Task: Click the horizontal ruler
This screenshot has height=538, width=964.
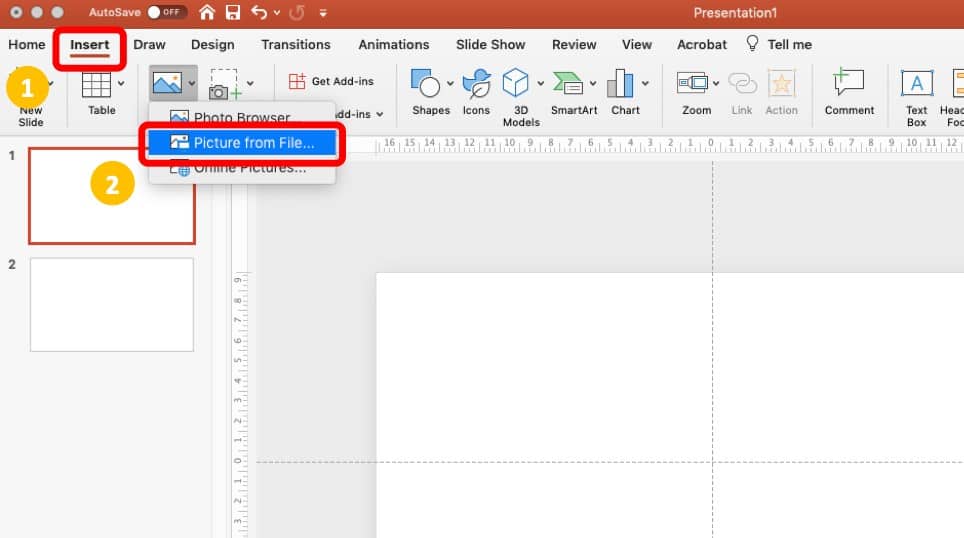Action: tap(670, 144)
